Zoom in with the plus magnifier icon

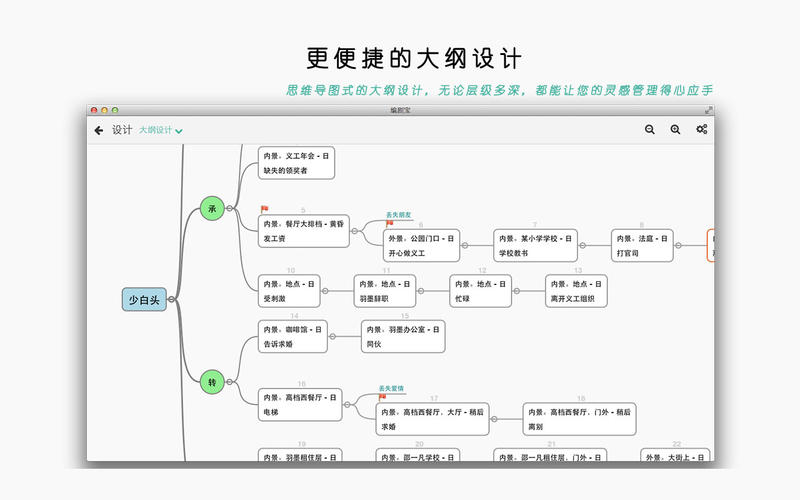676,130
